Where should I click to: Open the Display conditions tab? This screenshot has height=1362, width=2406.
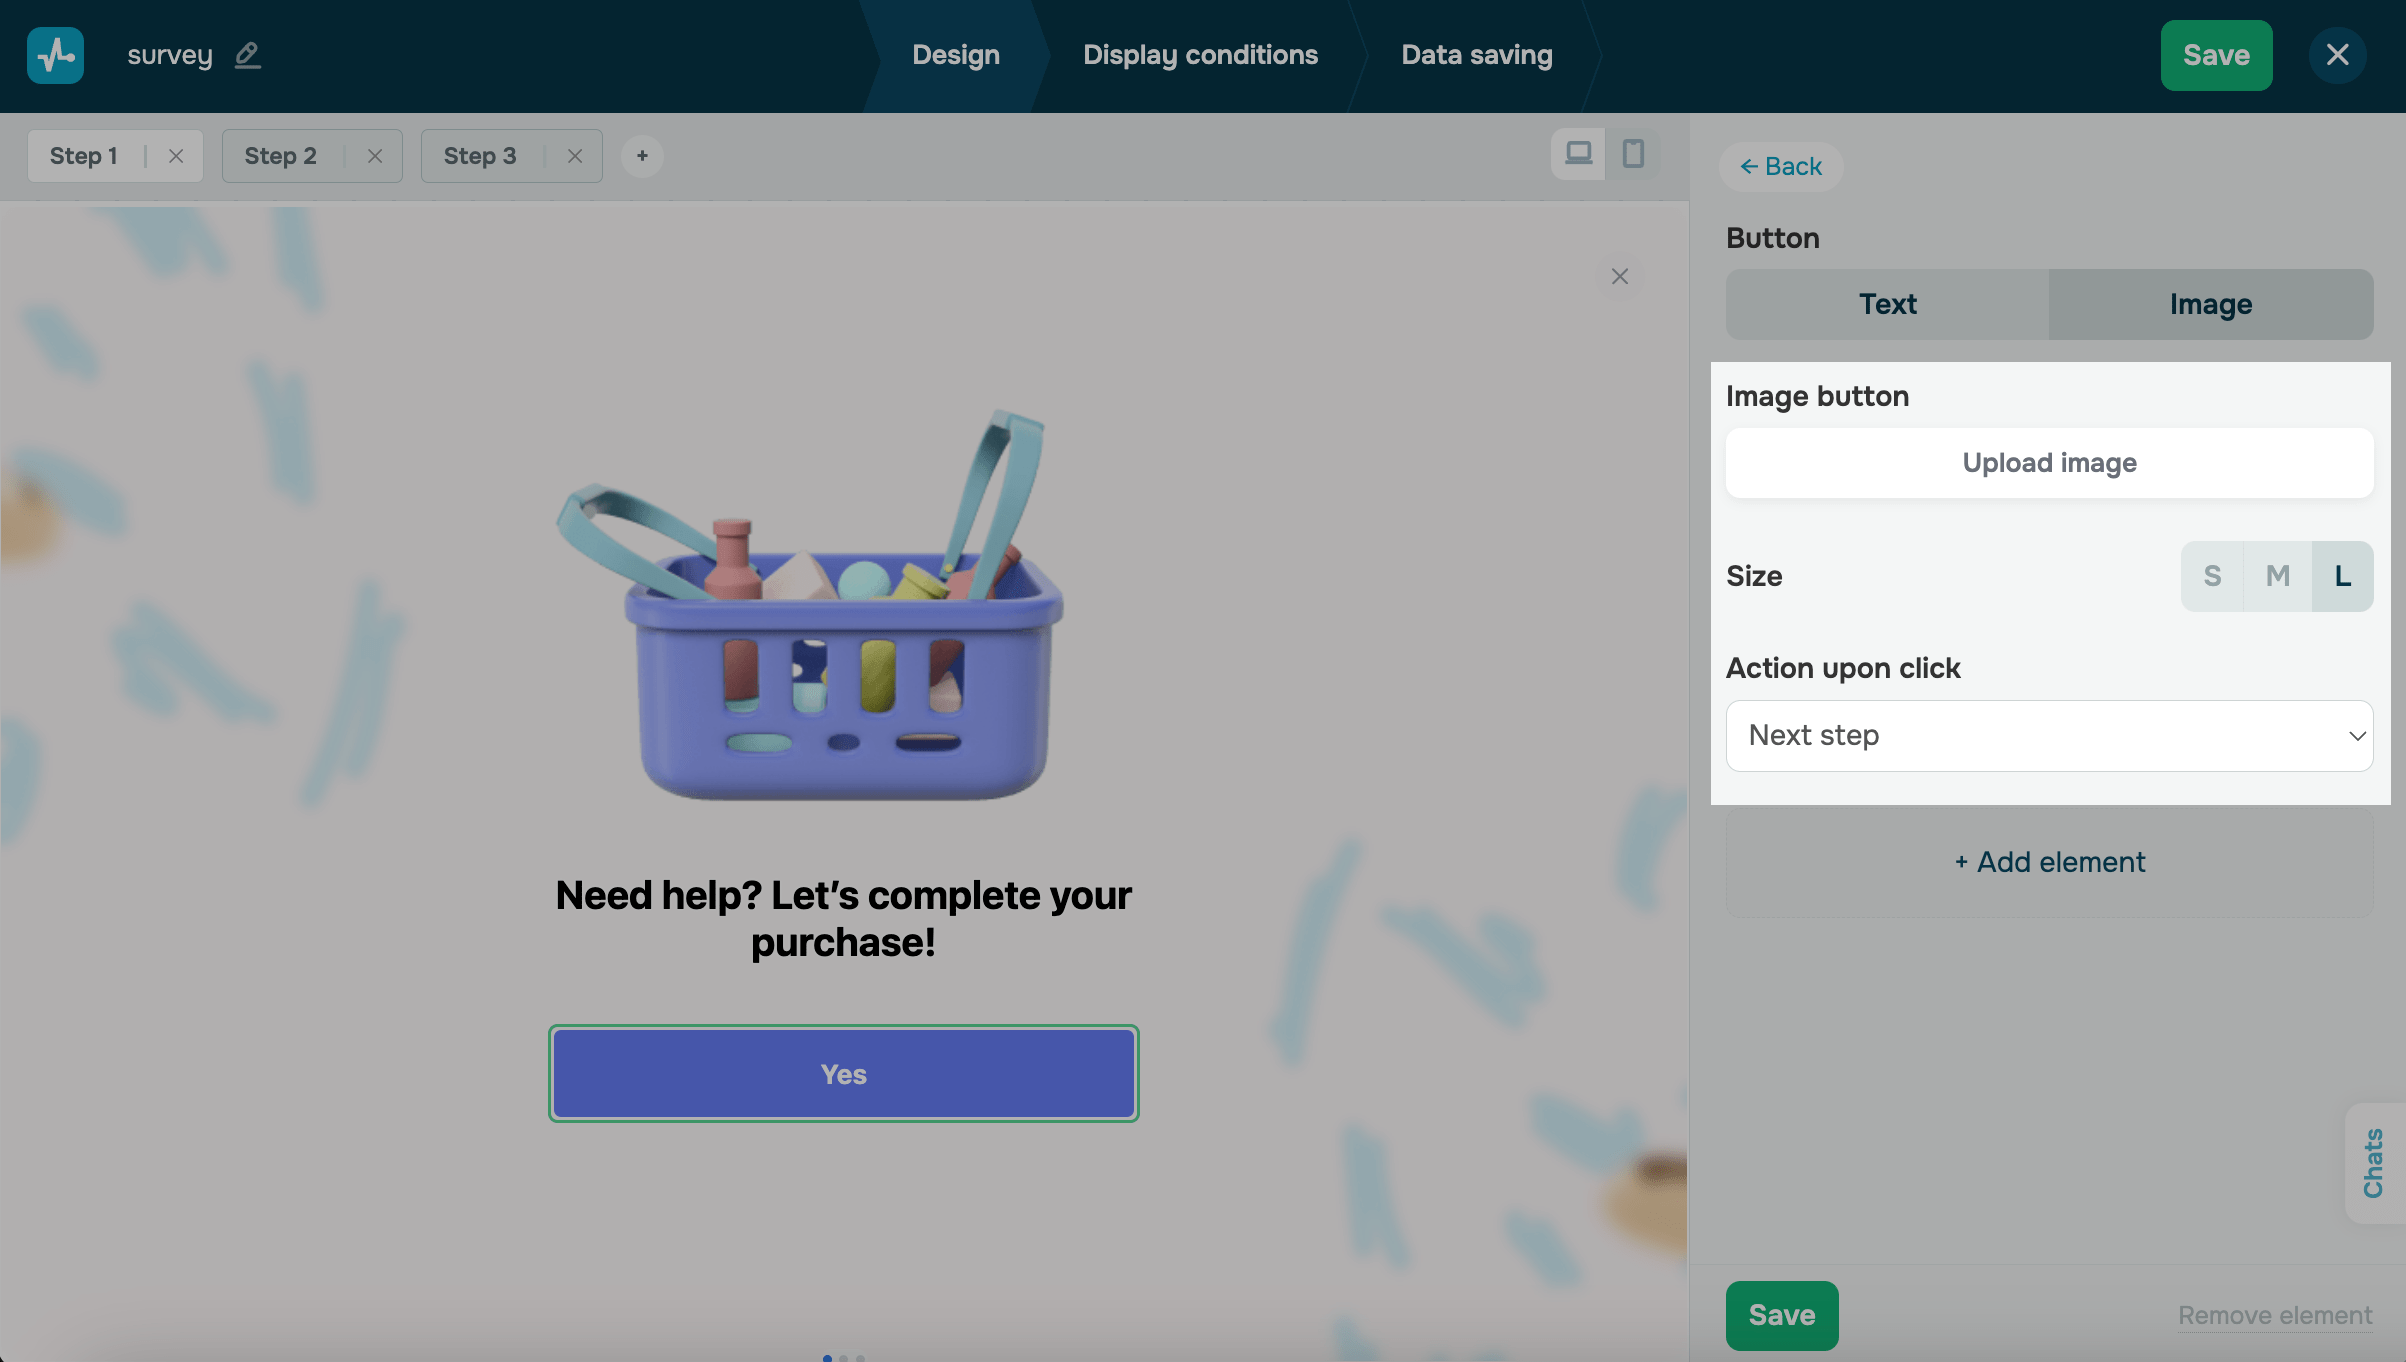[1200, 55]
